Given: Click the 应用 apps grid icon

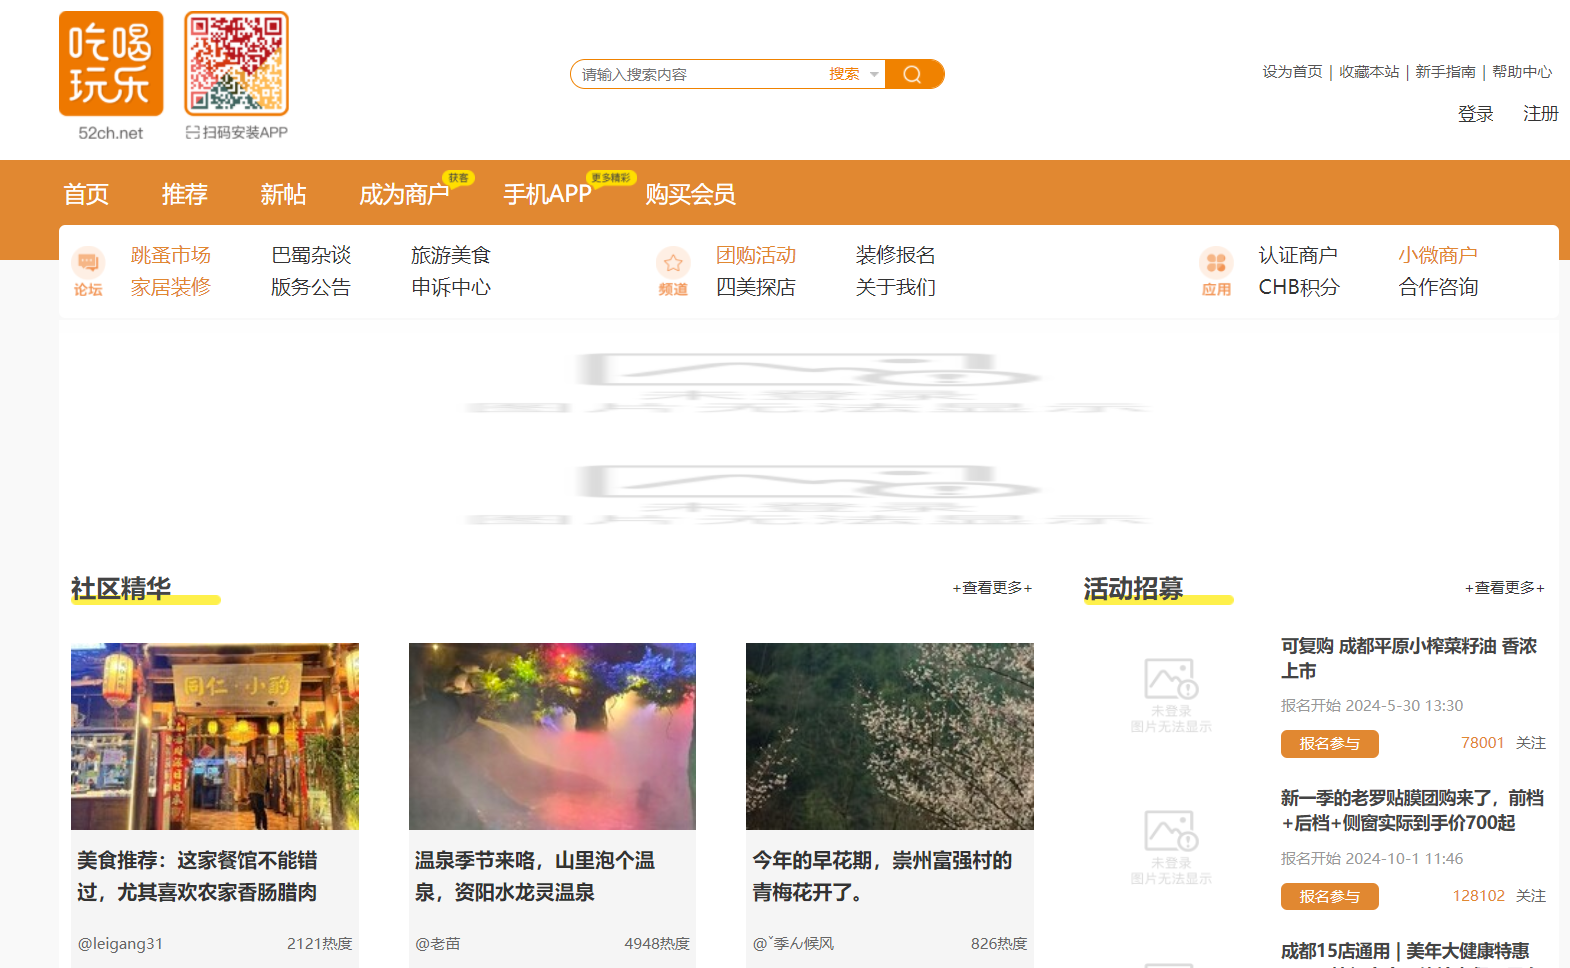Looking at the screenshot, I should coord(1216,263).
